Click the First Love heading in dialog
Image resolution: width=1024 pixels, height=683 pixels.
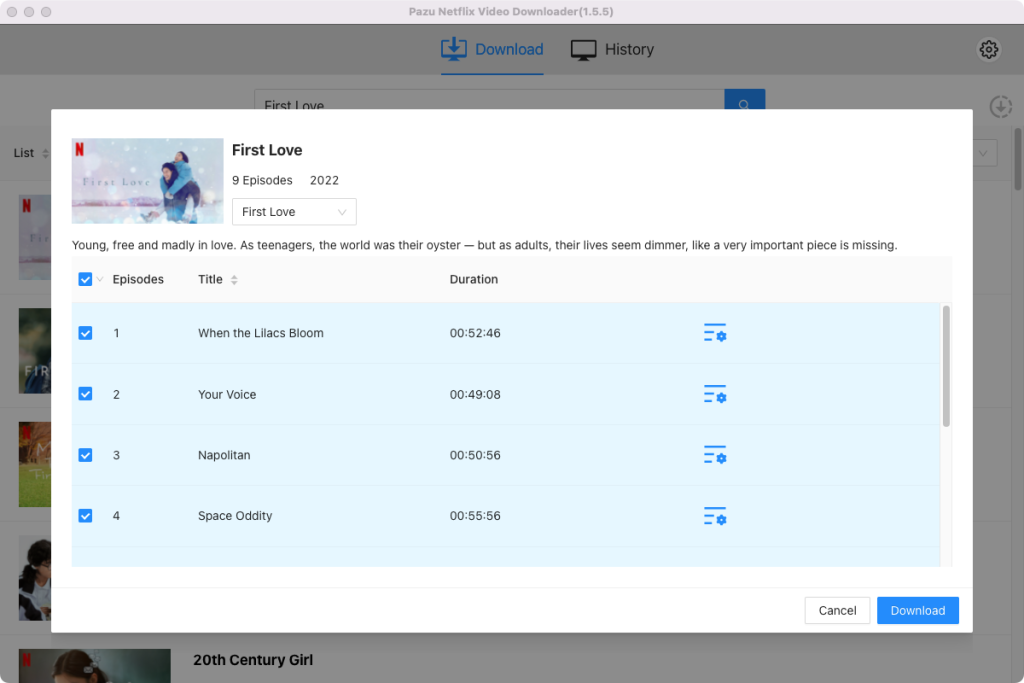pyautogui.click(x=267, y=150)
